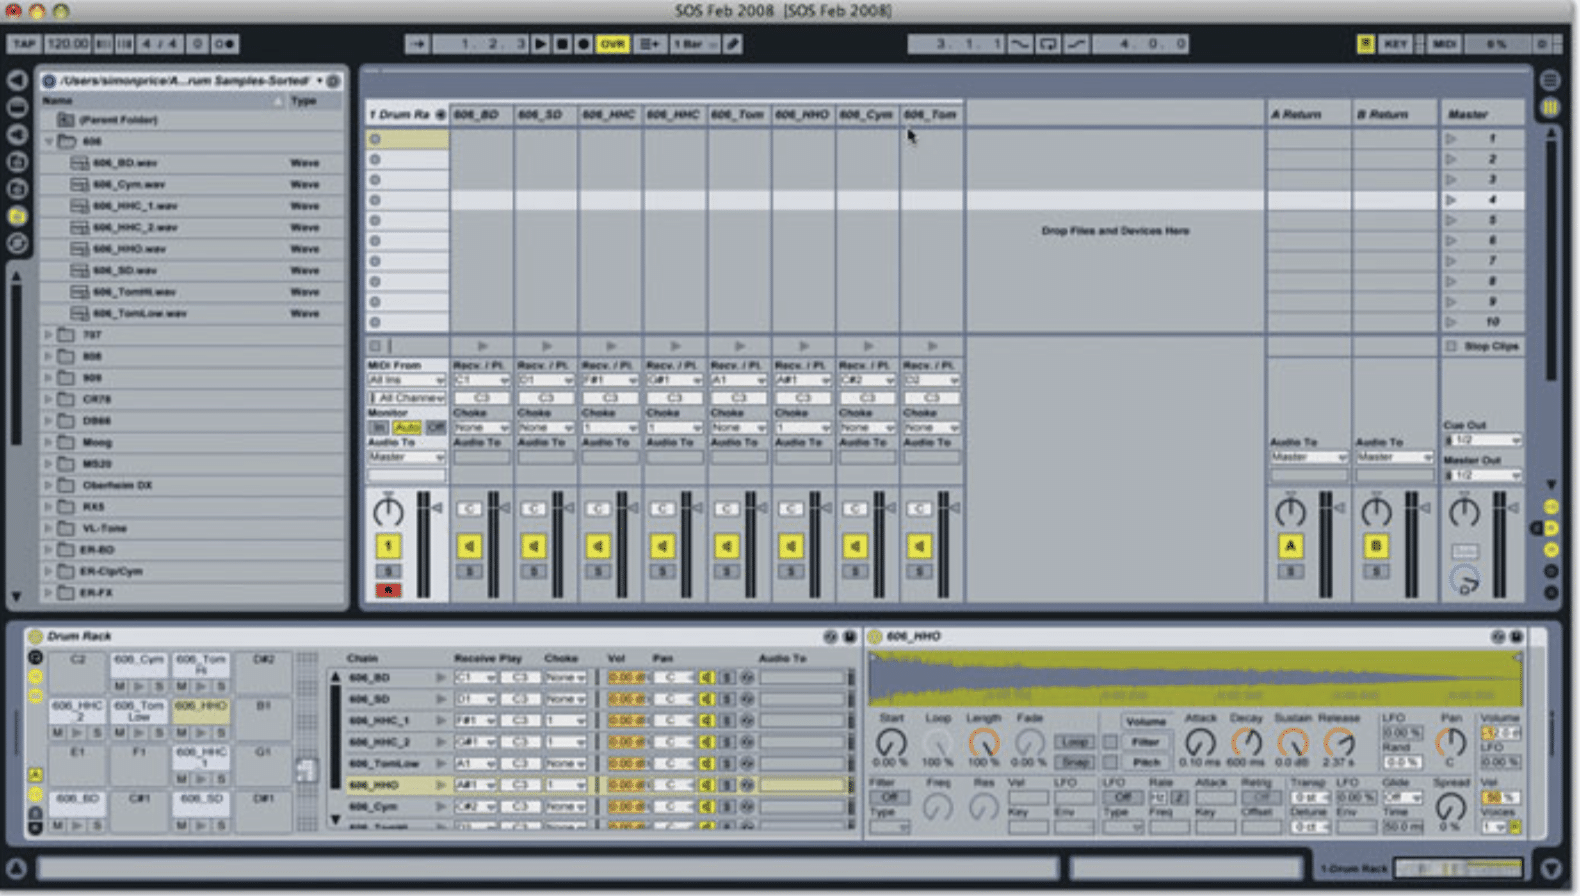This screenshot has height=896, width=1580.
Task: Click the global Record button
Action: [x=583, y=44]
